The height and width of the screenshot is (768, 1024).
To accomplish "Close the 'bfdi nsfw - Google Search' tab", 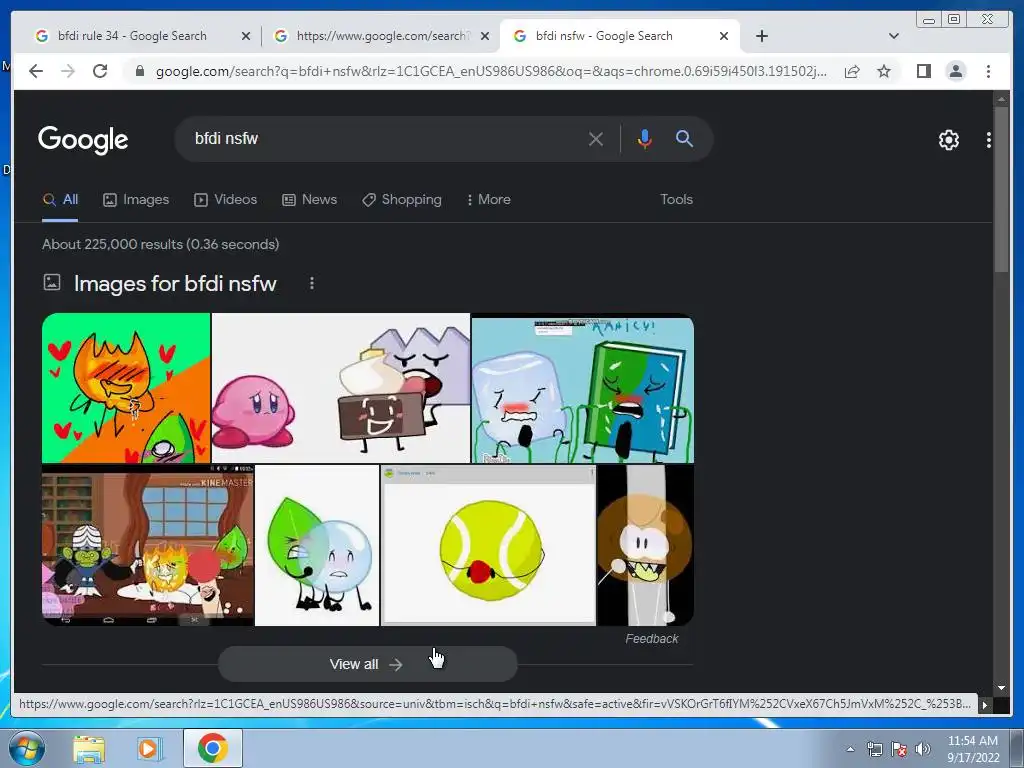I will pyautogui.click(x=724, y=37).
